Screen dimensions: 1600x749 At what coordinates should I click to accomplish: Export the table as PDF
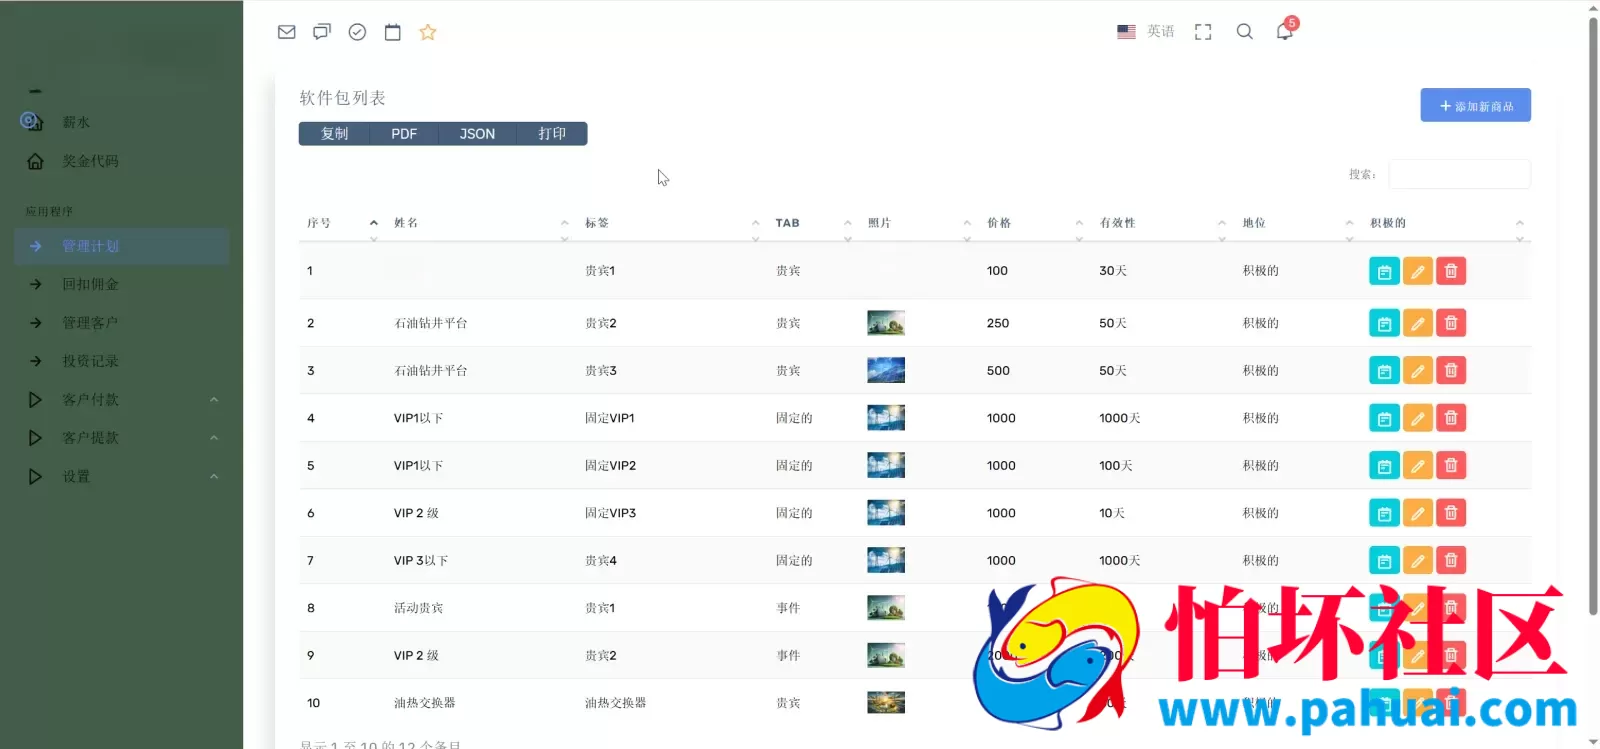tap(404, 134)
